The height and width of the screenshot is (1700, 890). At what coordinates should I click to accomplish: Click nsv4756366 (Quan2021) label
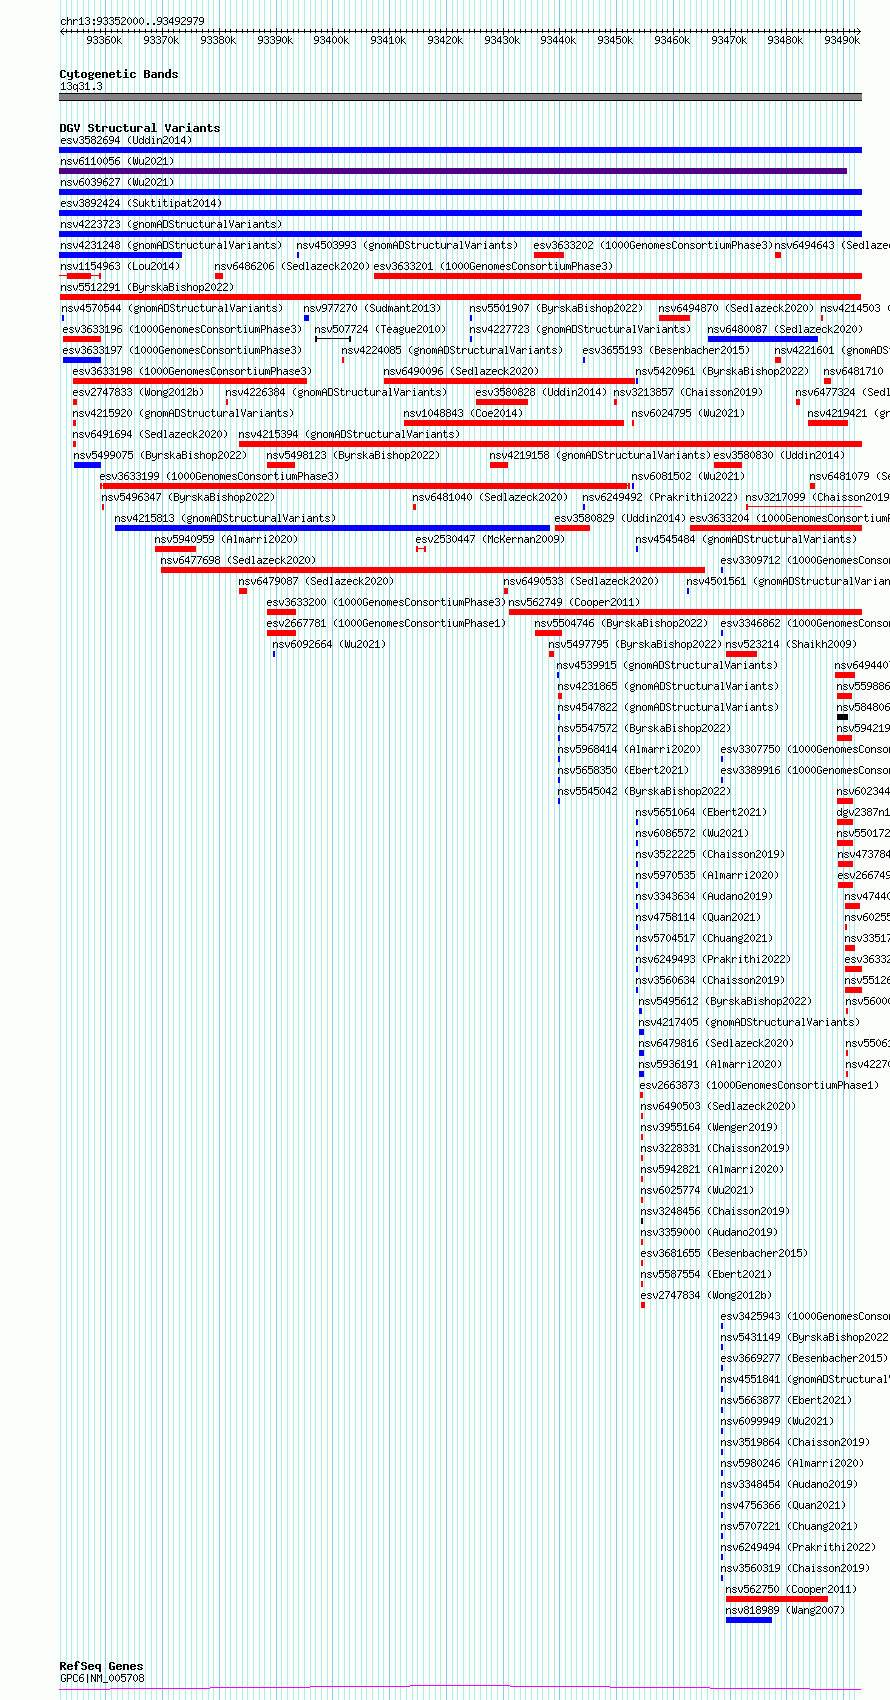coord(783,1505)
